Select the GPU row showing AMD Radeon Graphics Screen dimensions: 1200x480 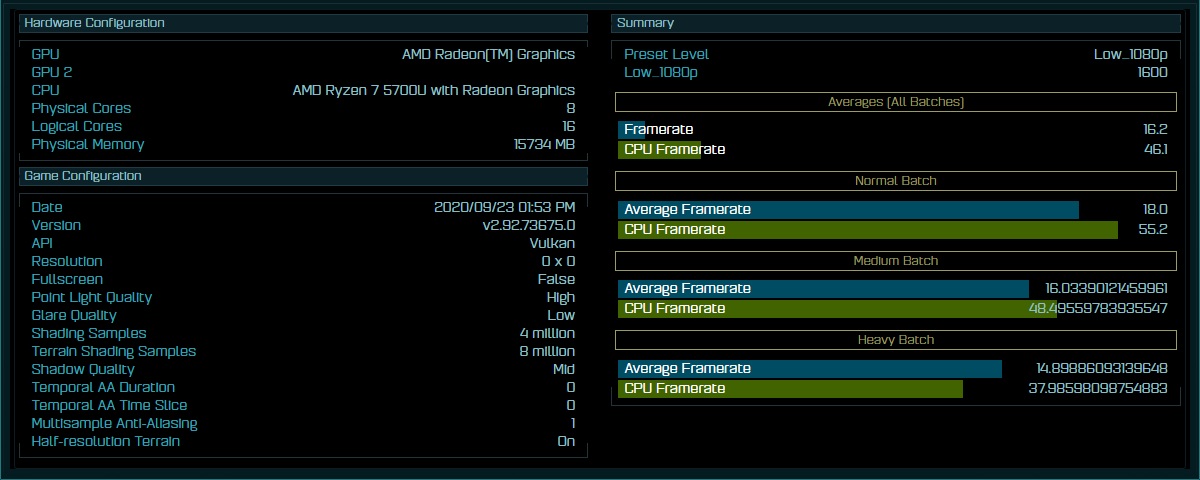pyautogui.click(x=303, y=54)
